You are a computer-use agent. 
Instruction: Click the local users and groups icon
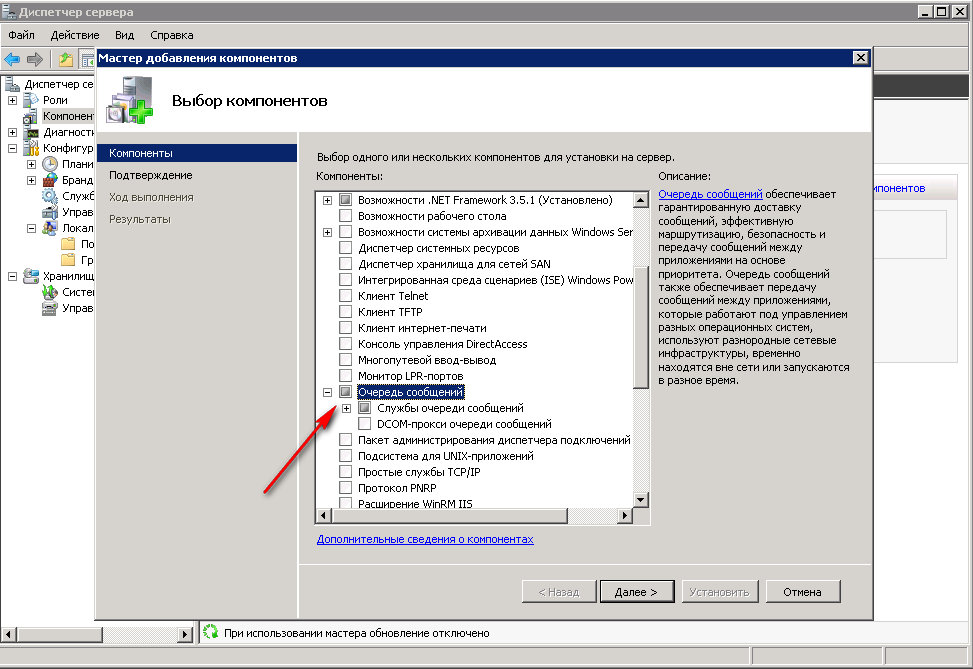click(50, 228)
